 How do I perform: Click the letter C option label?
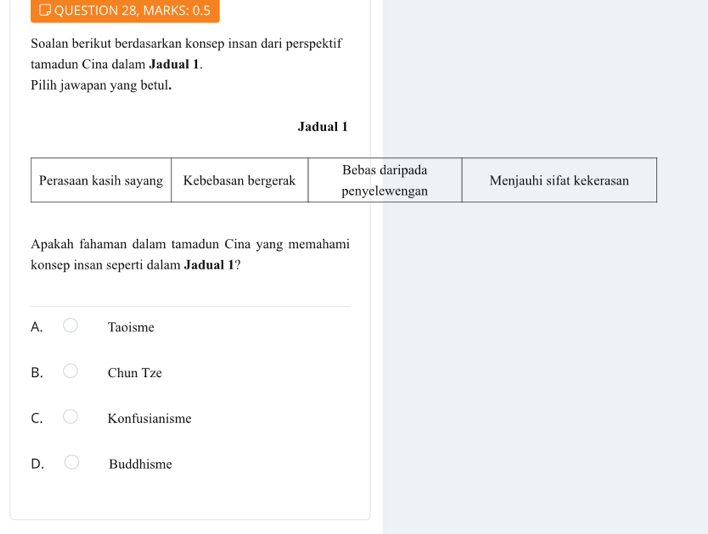coord(36,418)
